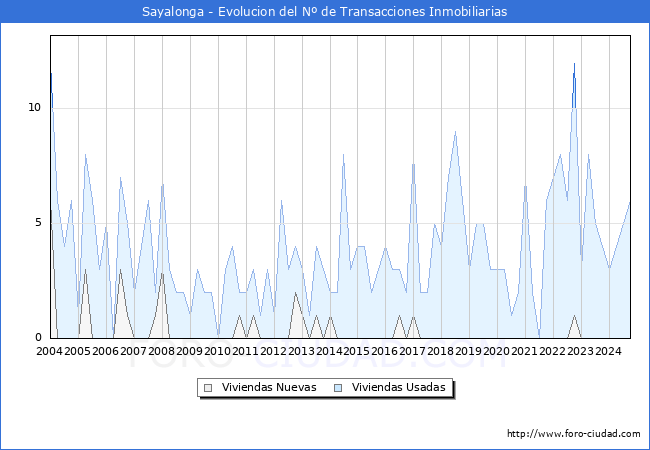Click the 2007 x-axis label
The width and height of the screenshot is (650, 450).
(133, 351)
